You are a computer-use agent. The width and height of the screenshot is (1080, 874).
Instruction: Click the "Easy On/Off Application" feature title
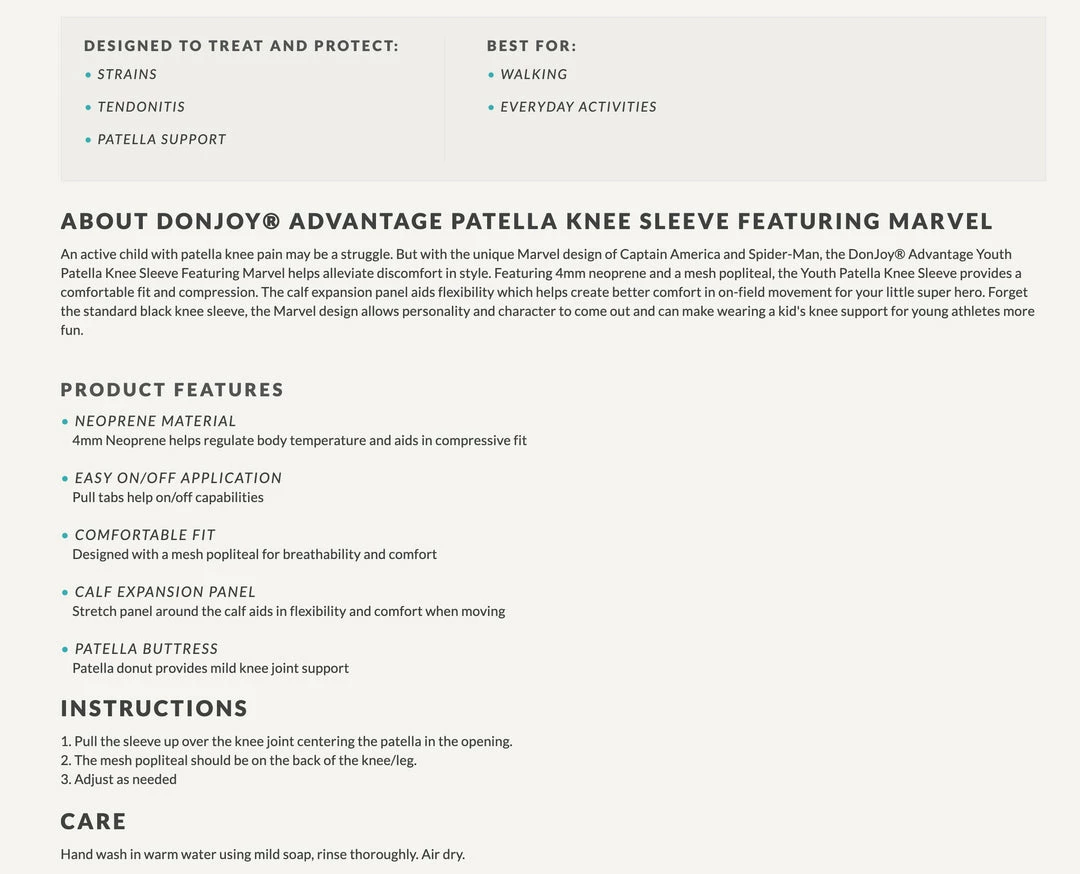point(178,478)
